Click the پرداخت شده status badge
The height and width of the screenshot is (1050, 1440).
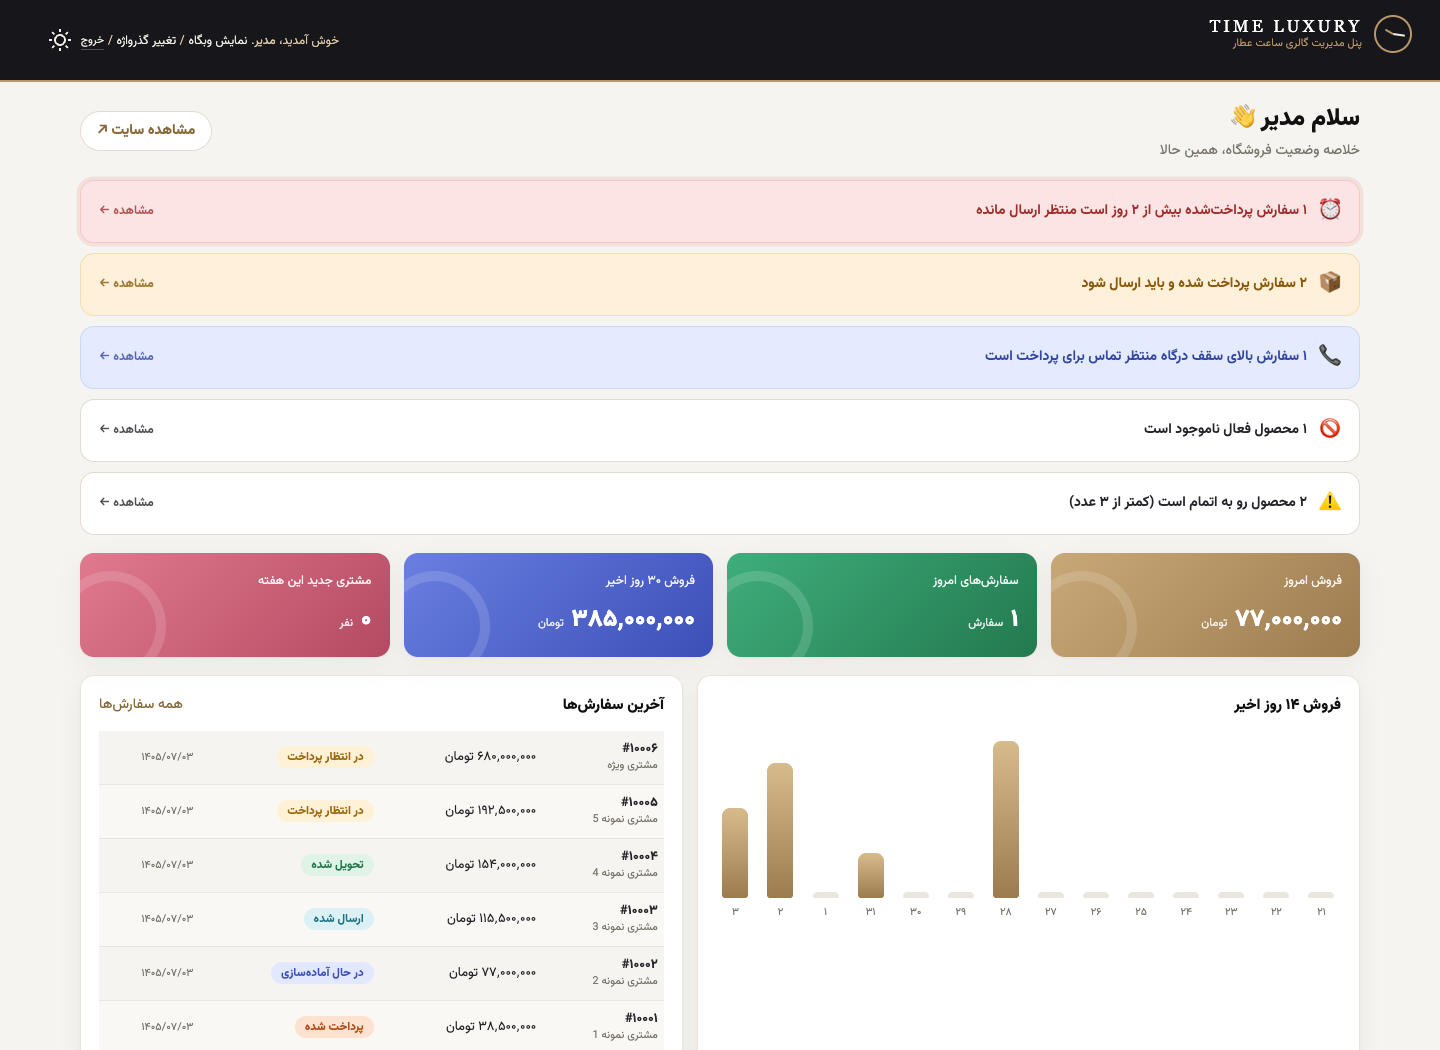coord(334,1027)
